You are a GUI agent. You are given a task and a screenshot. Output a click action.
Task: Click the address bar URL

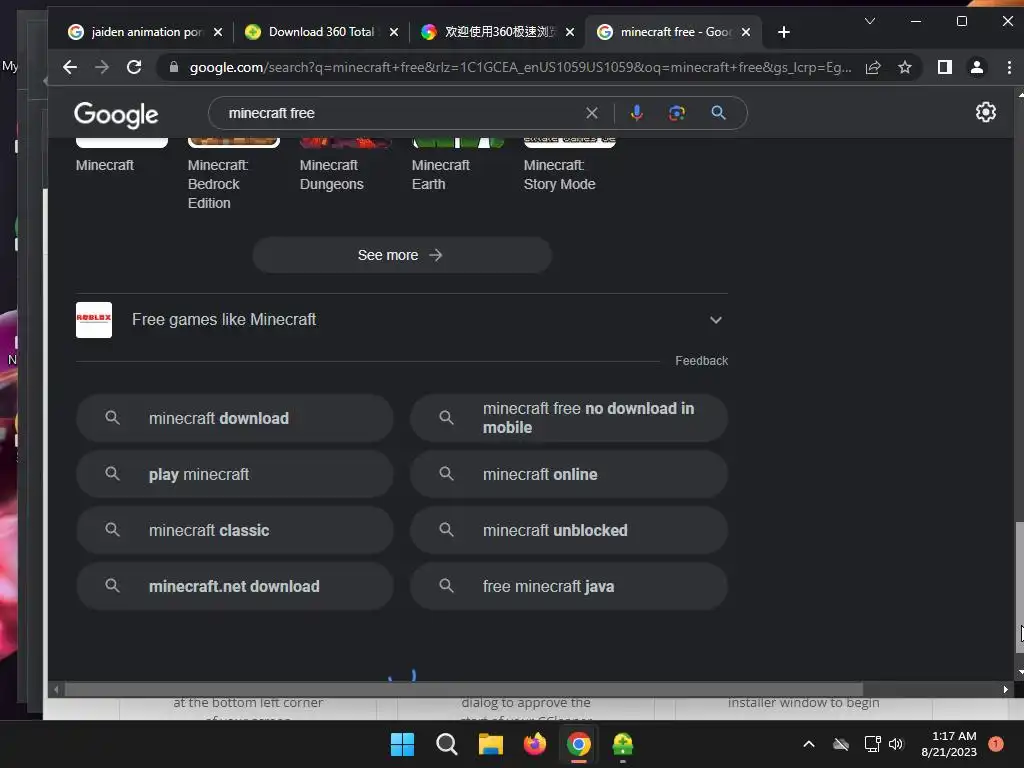pos(520,67)
